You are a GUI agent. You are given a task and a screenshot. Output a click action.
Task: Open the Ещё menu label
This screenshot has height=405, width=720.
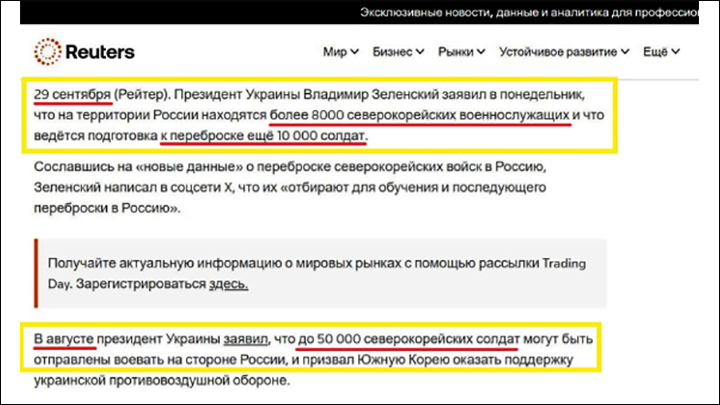655,52
